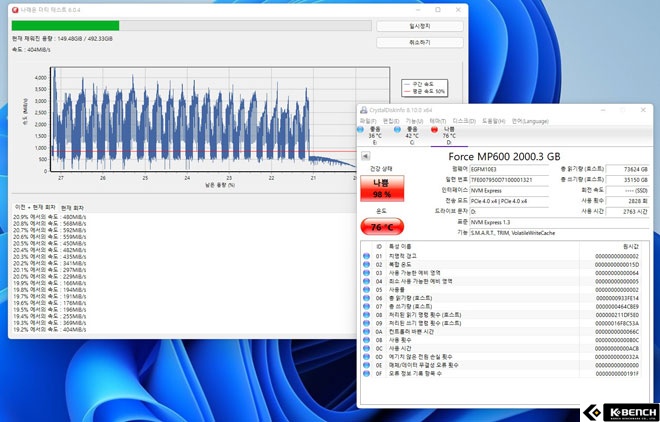Open the 도움말(H) menu
Viewport: 660px width, 422px height.
[x=493, y=121]
